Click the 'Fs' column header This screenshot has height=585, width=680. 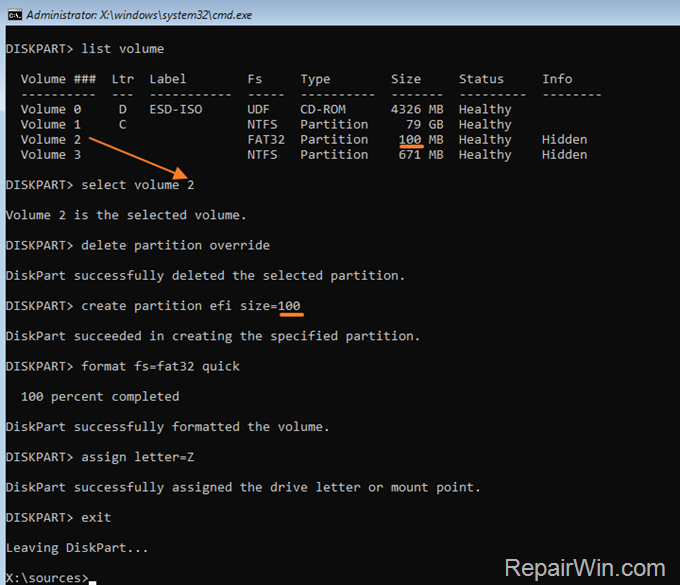(255, 79)
